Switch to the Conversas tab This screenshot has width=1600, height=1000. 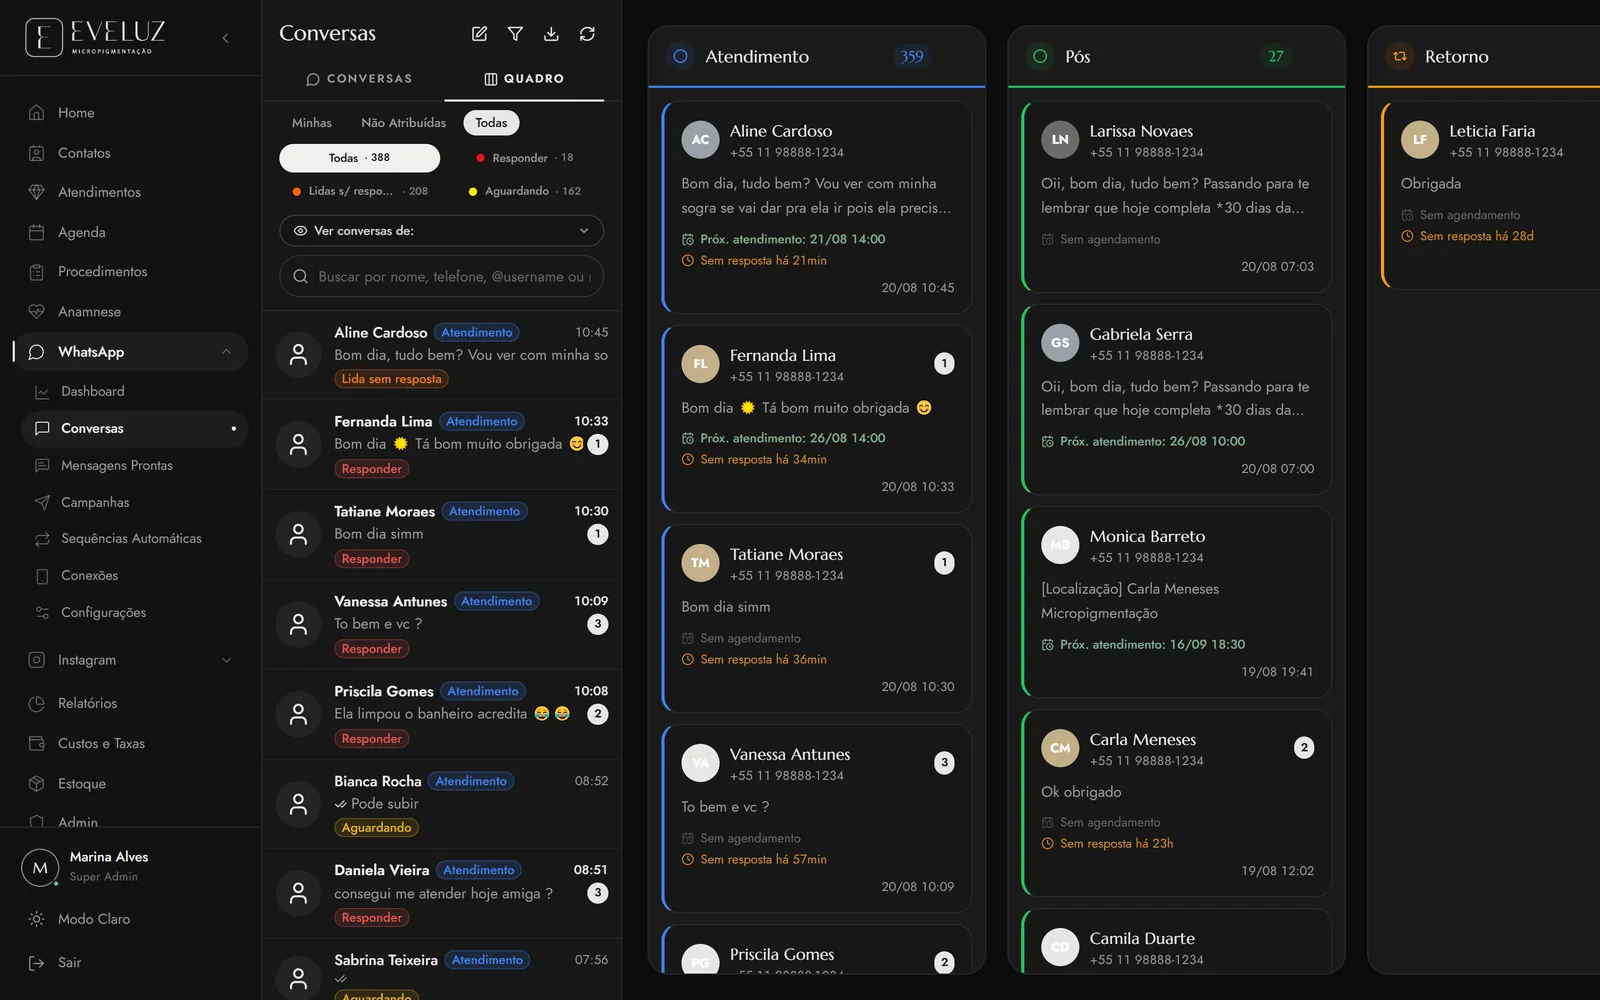pos(358,79)
